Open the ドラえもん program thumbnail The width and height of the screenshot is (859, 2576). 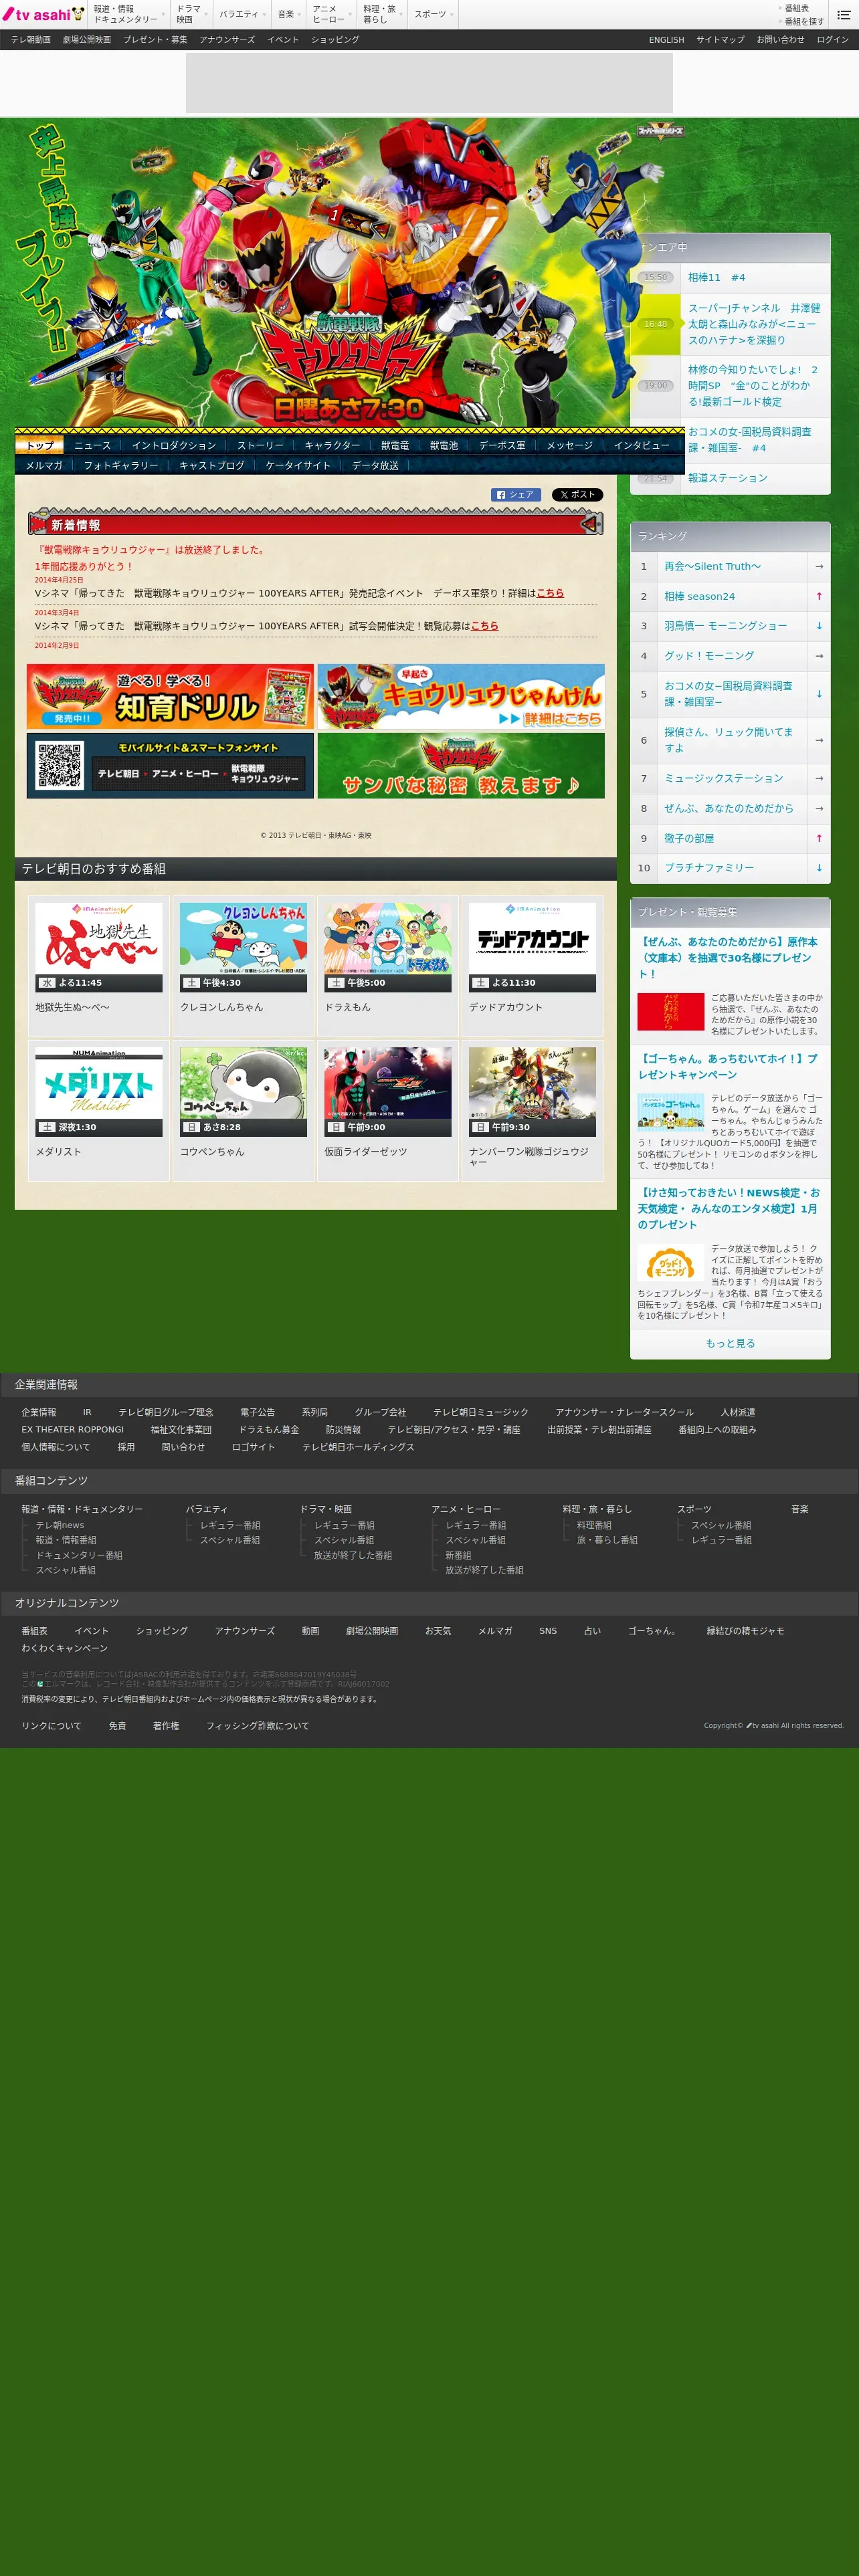pos(388,947)
